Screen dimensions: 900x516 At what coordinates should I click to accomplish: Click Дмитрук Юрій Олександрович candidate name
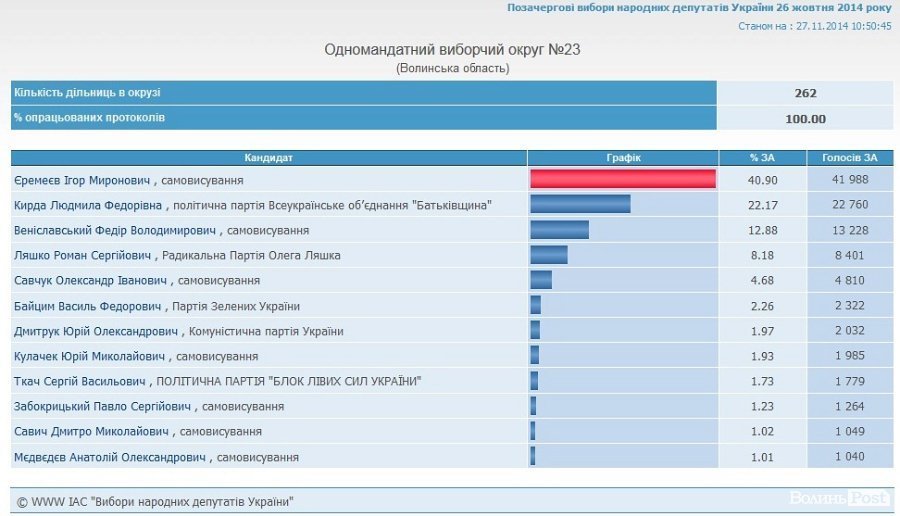click(96, 331)
